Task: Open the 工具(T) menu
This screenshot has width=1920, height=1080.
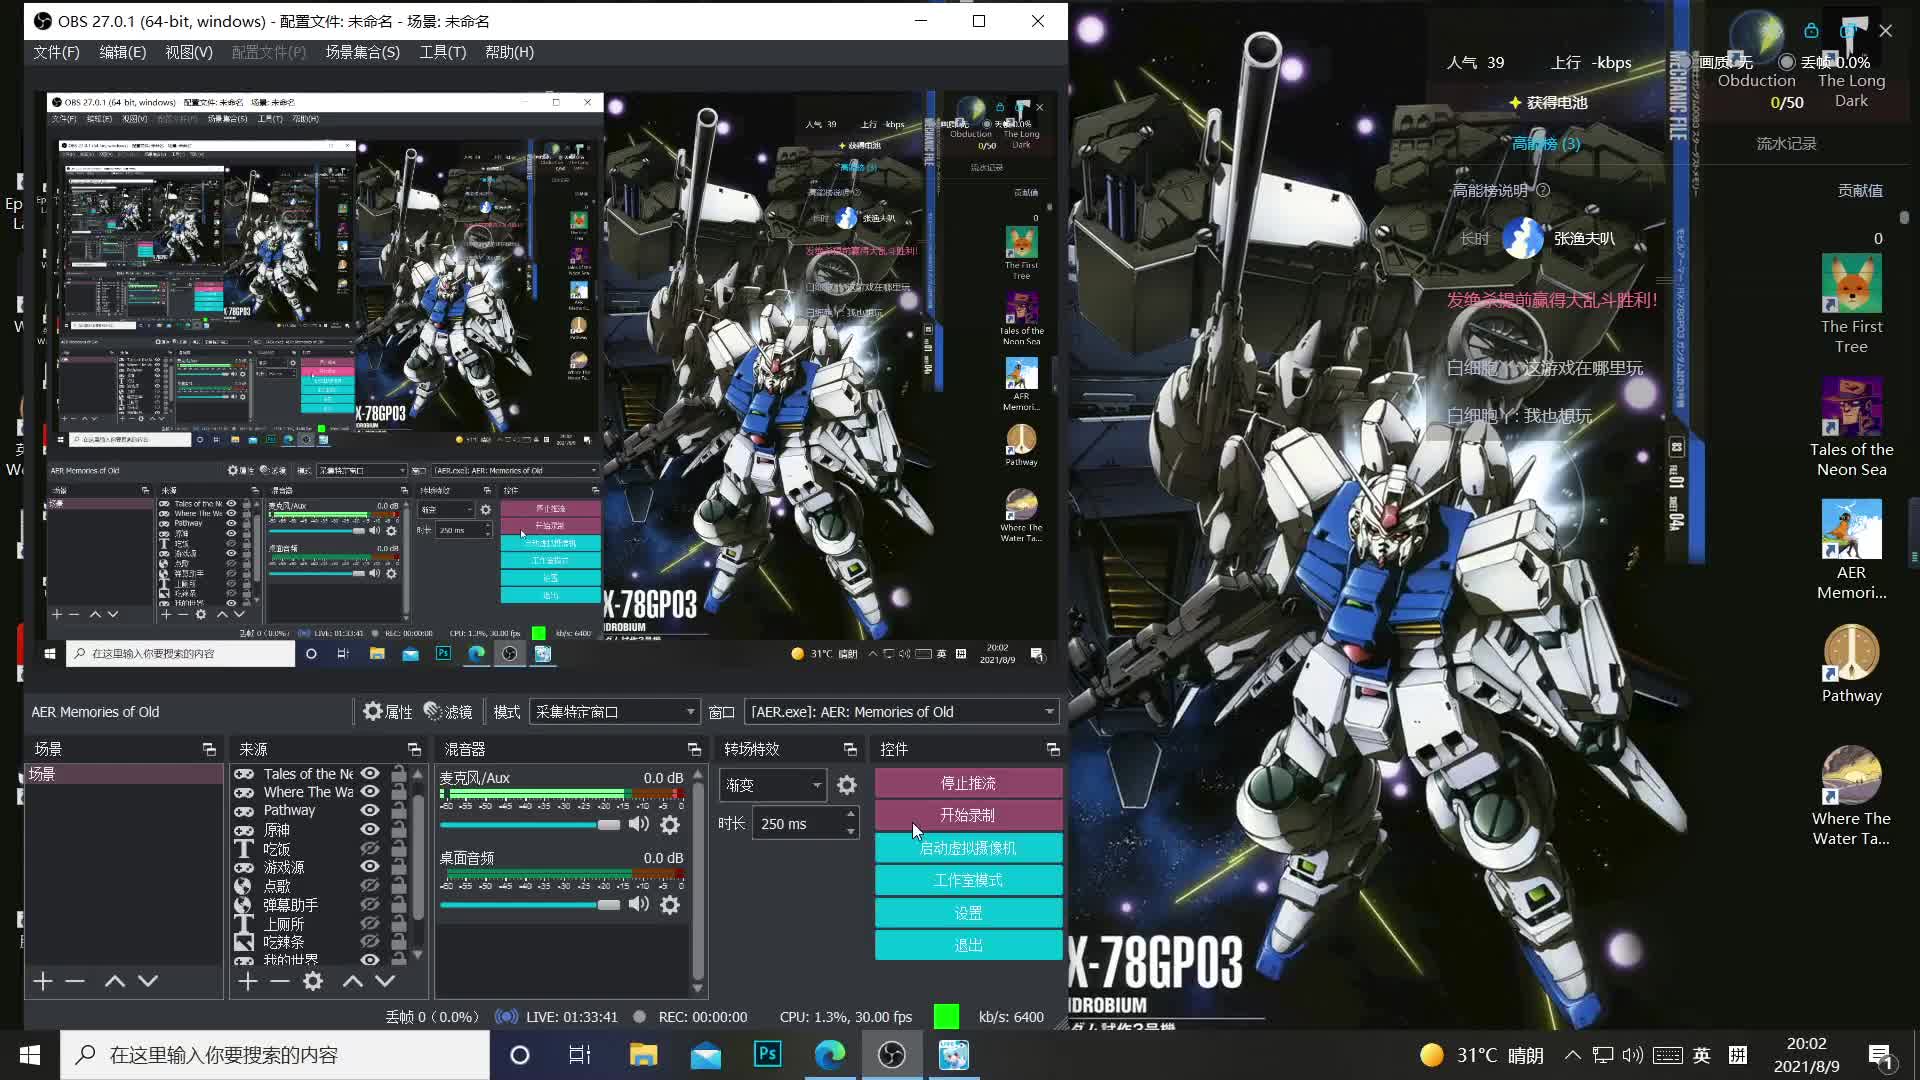Action: click(442, 52)
